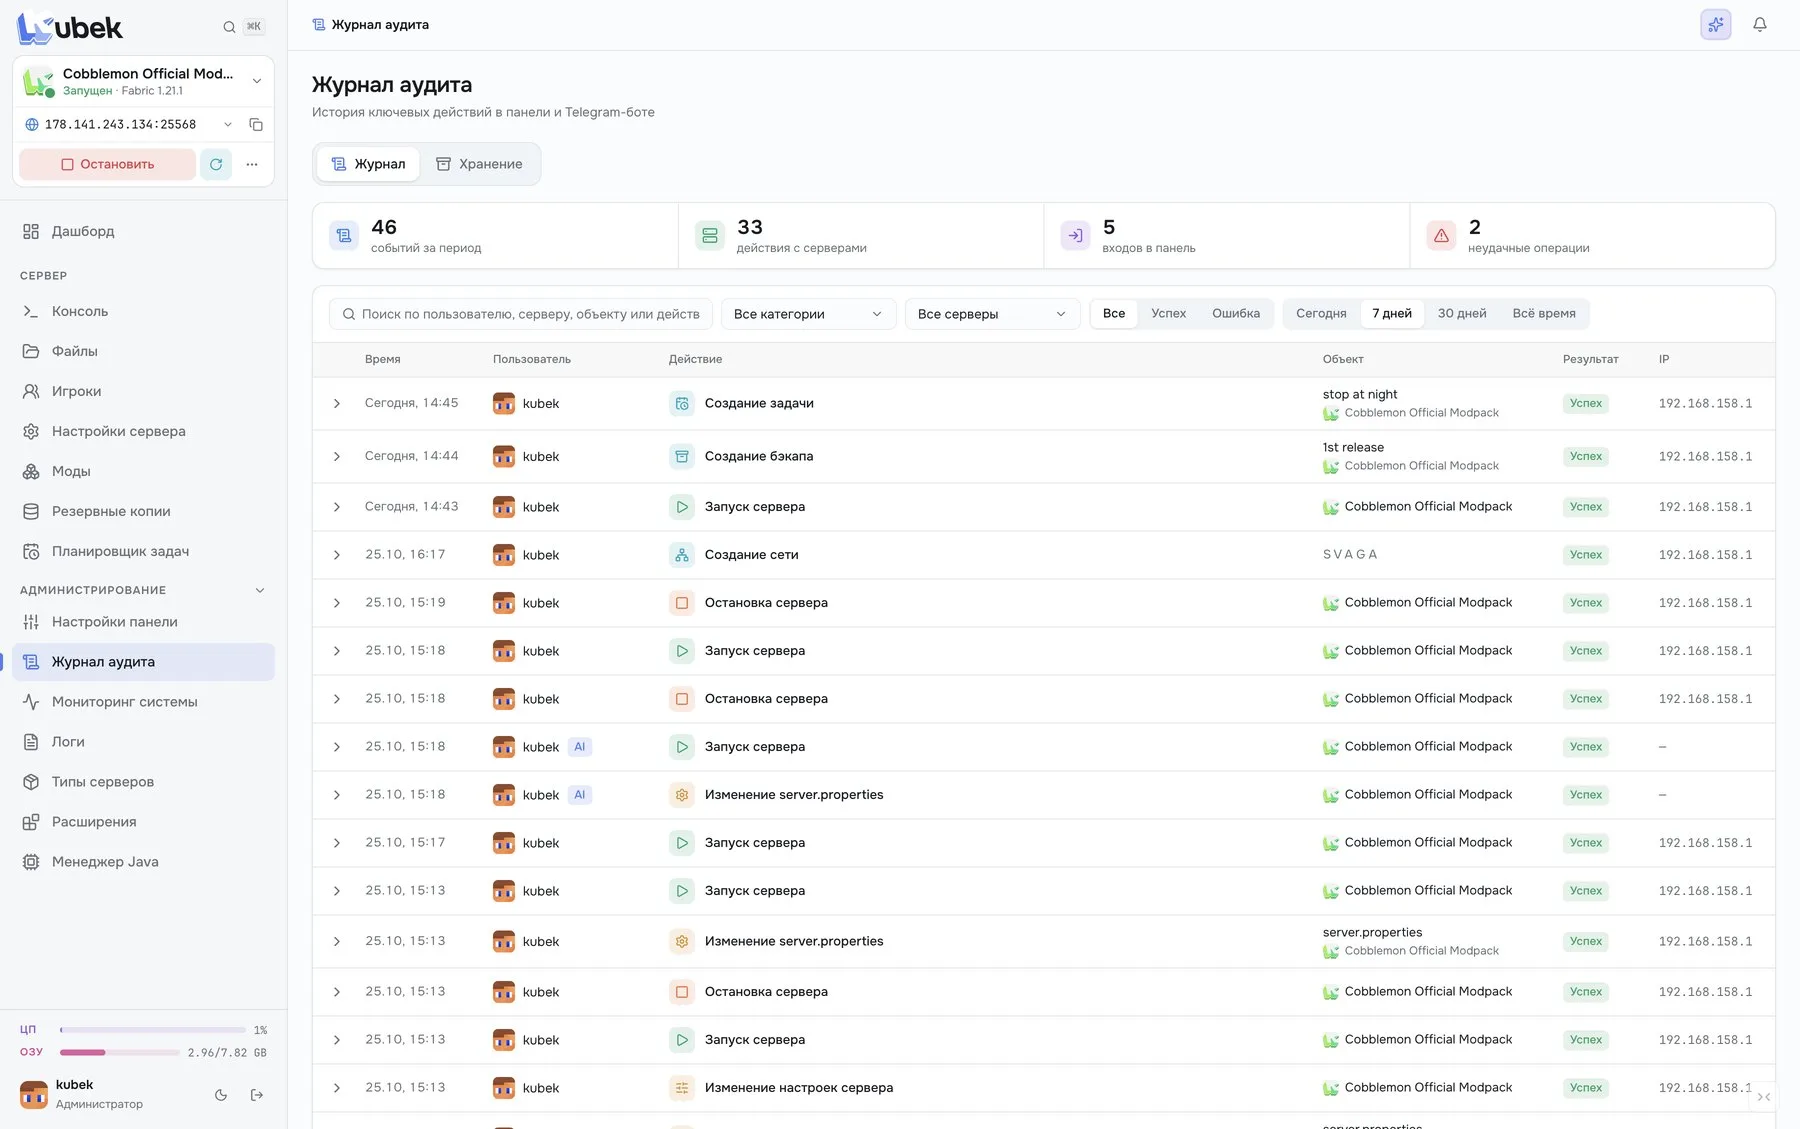Show Все results filter
This screenshot has height=1129, width=1800.
point(1114,314)
